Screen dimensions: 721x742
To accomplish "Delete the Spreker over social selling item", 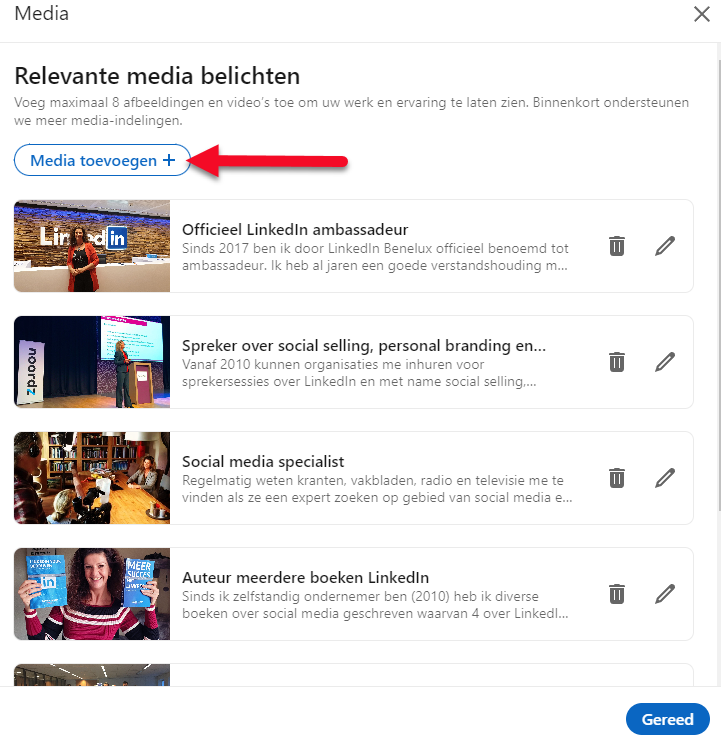I will click(616, 362).
